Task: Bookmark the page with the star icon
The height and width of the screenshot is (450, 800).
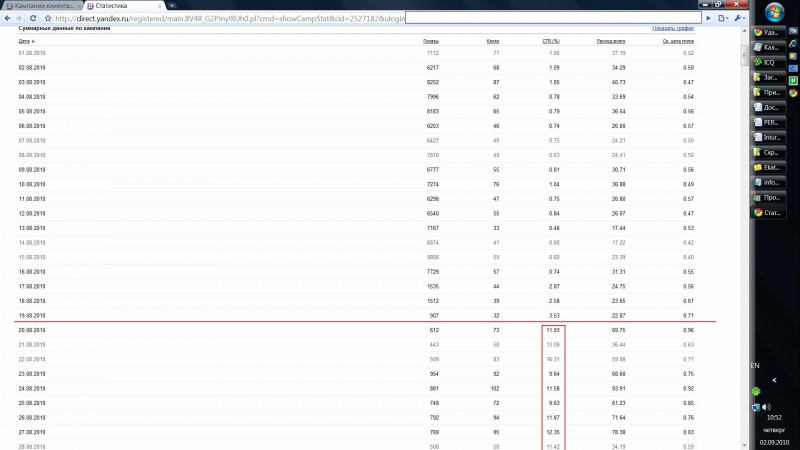Action: (x=47, y=18)
